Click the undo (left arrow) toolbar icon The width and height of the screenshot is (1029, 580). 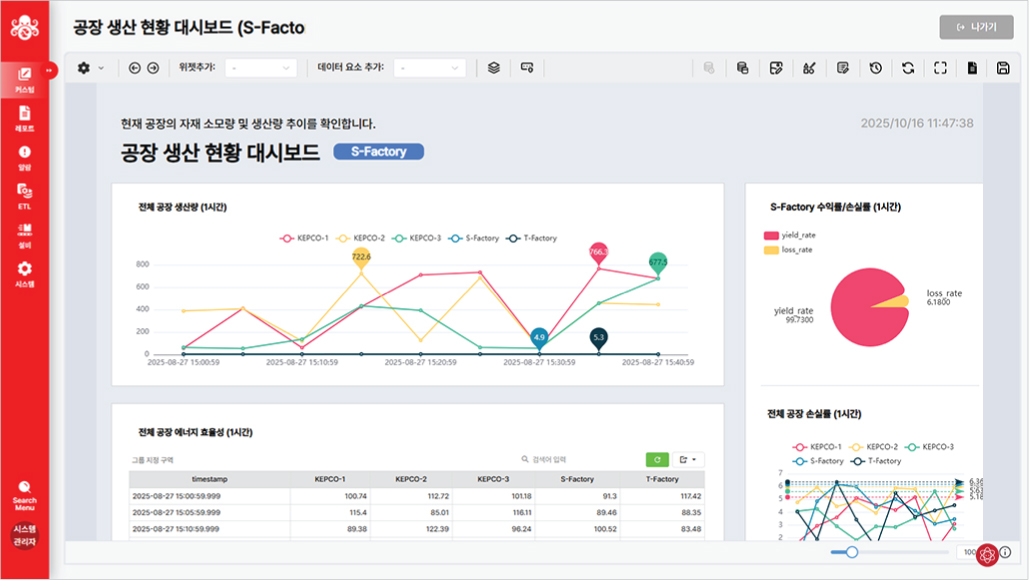point(135,68)
